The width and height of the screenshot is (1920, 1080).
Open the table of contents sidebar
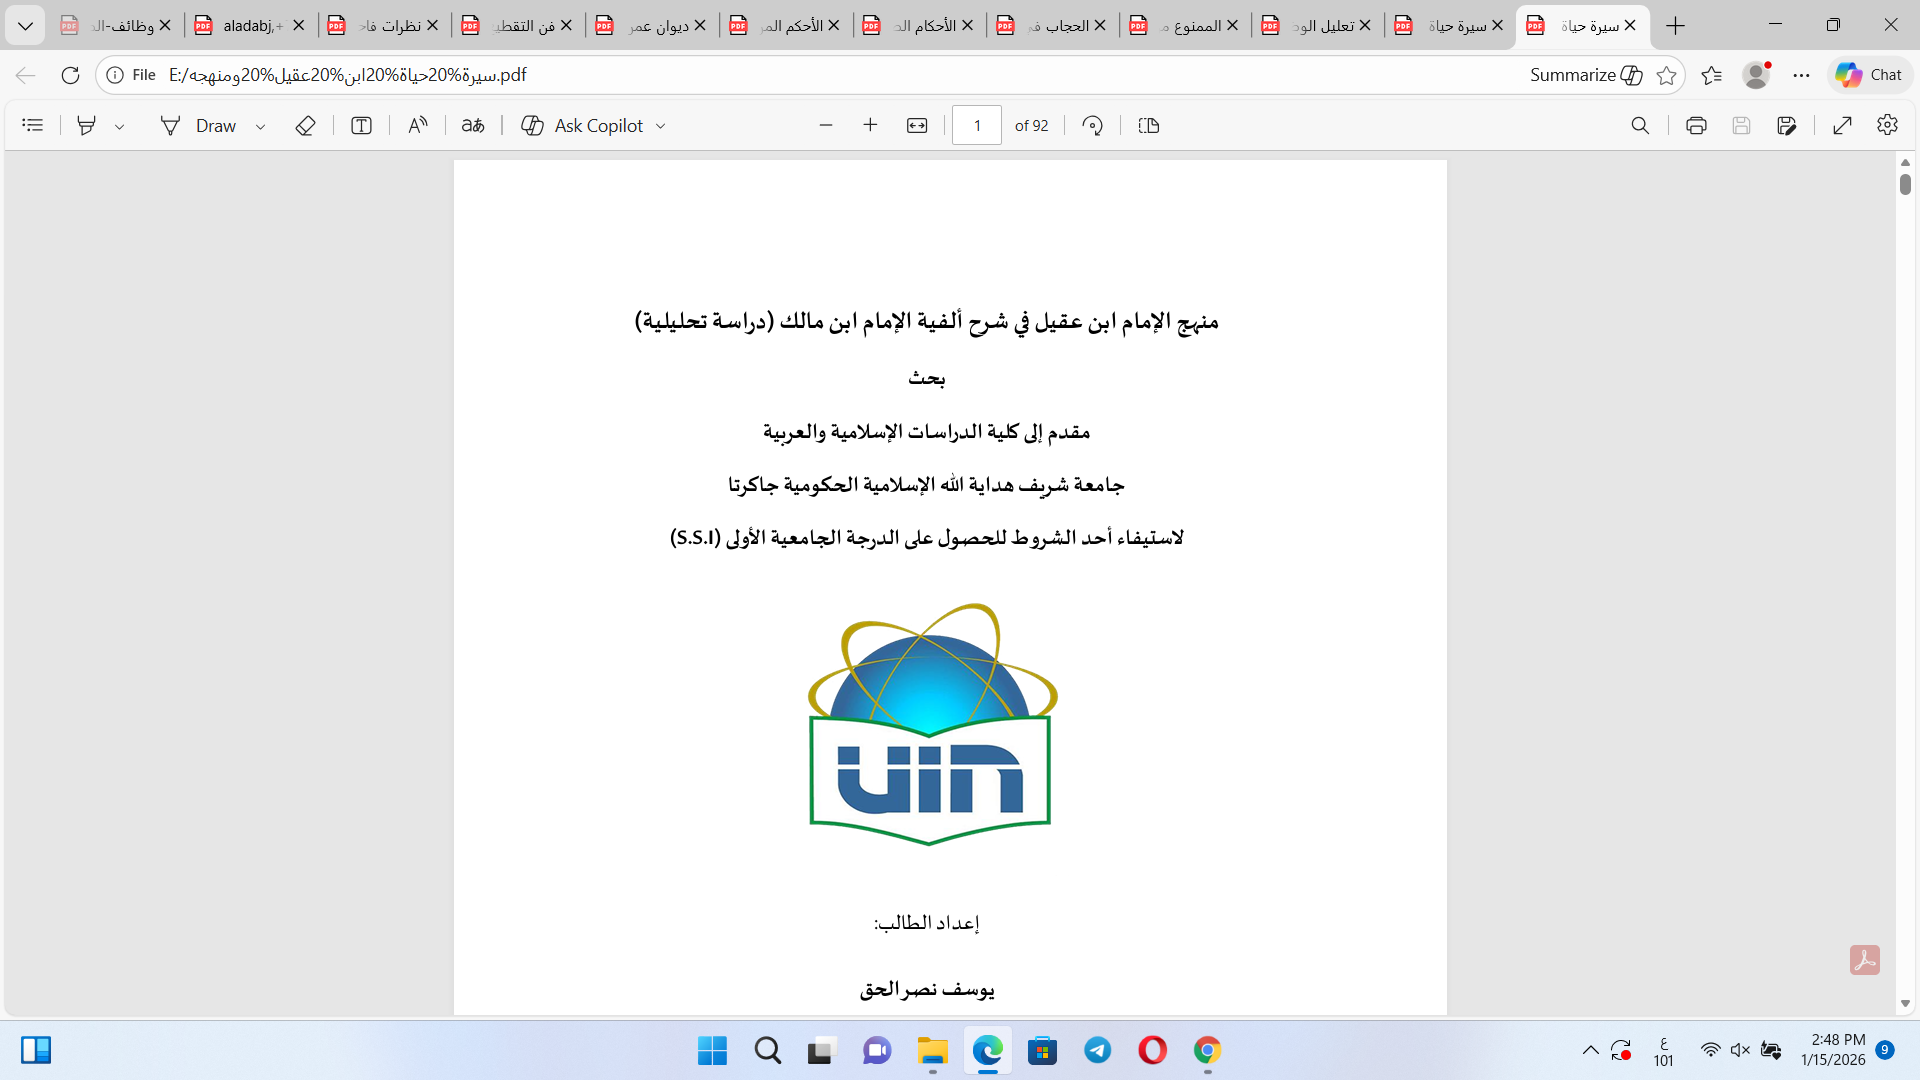point(33,125)
